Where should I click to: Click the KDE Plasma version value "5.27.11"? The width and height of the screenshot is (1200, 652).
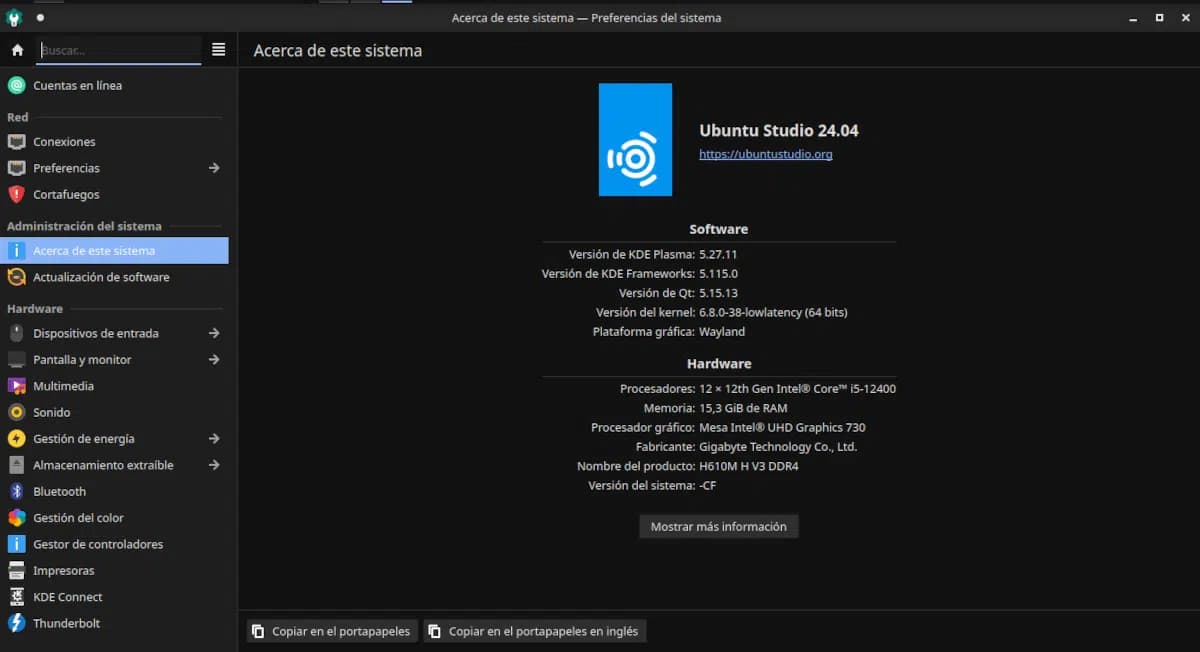coord(718,255)
